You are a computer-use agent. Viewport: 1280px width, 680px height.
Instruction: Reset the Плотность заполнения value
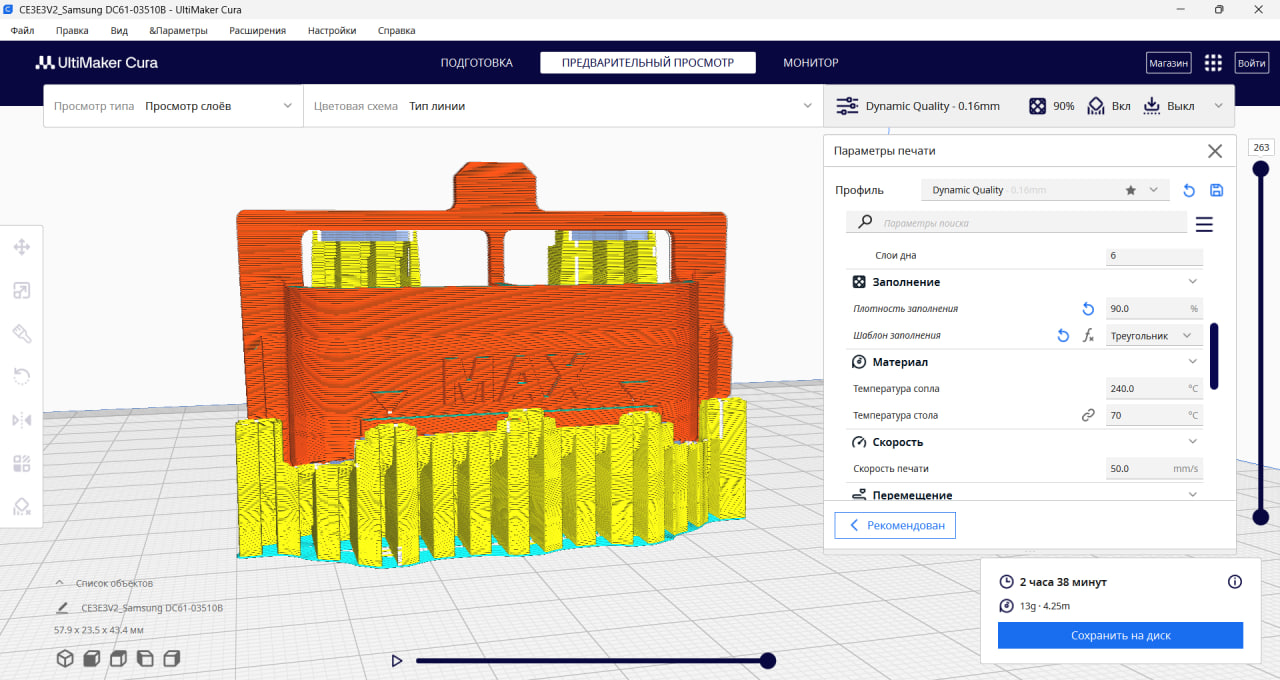click(x=1088, y=309)
